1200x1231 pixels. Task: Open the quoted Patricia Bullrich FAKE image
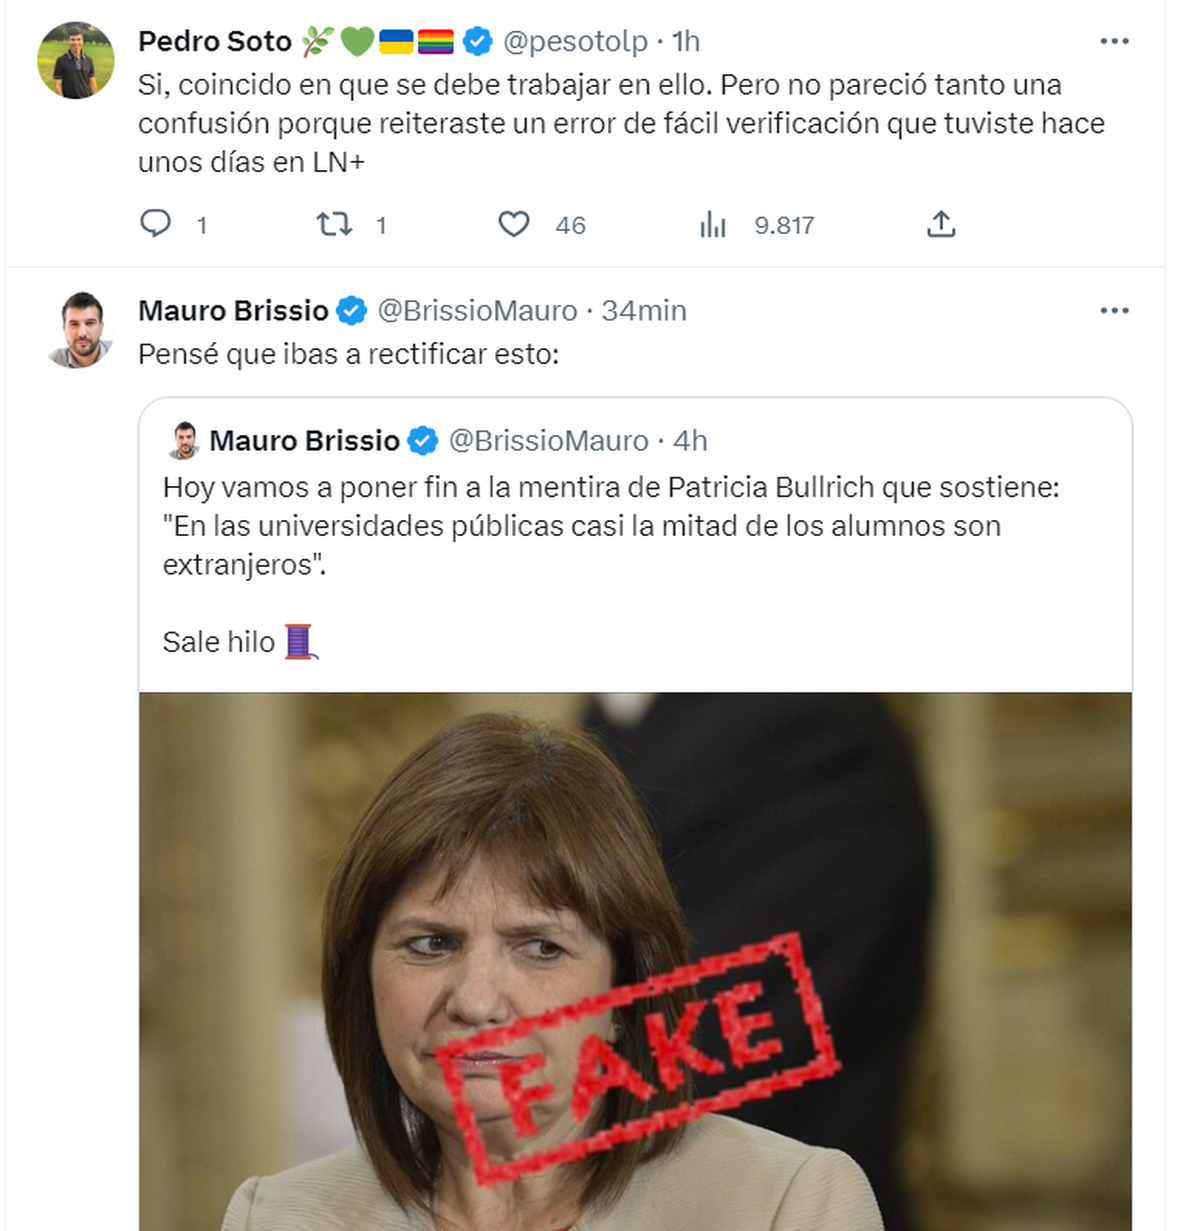point(635,960)
